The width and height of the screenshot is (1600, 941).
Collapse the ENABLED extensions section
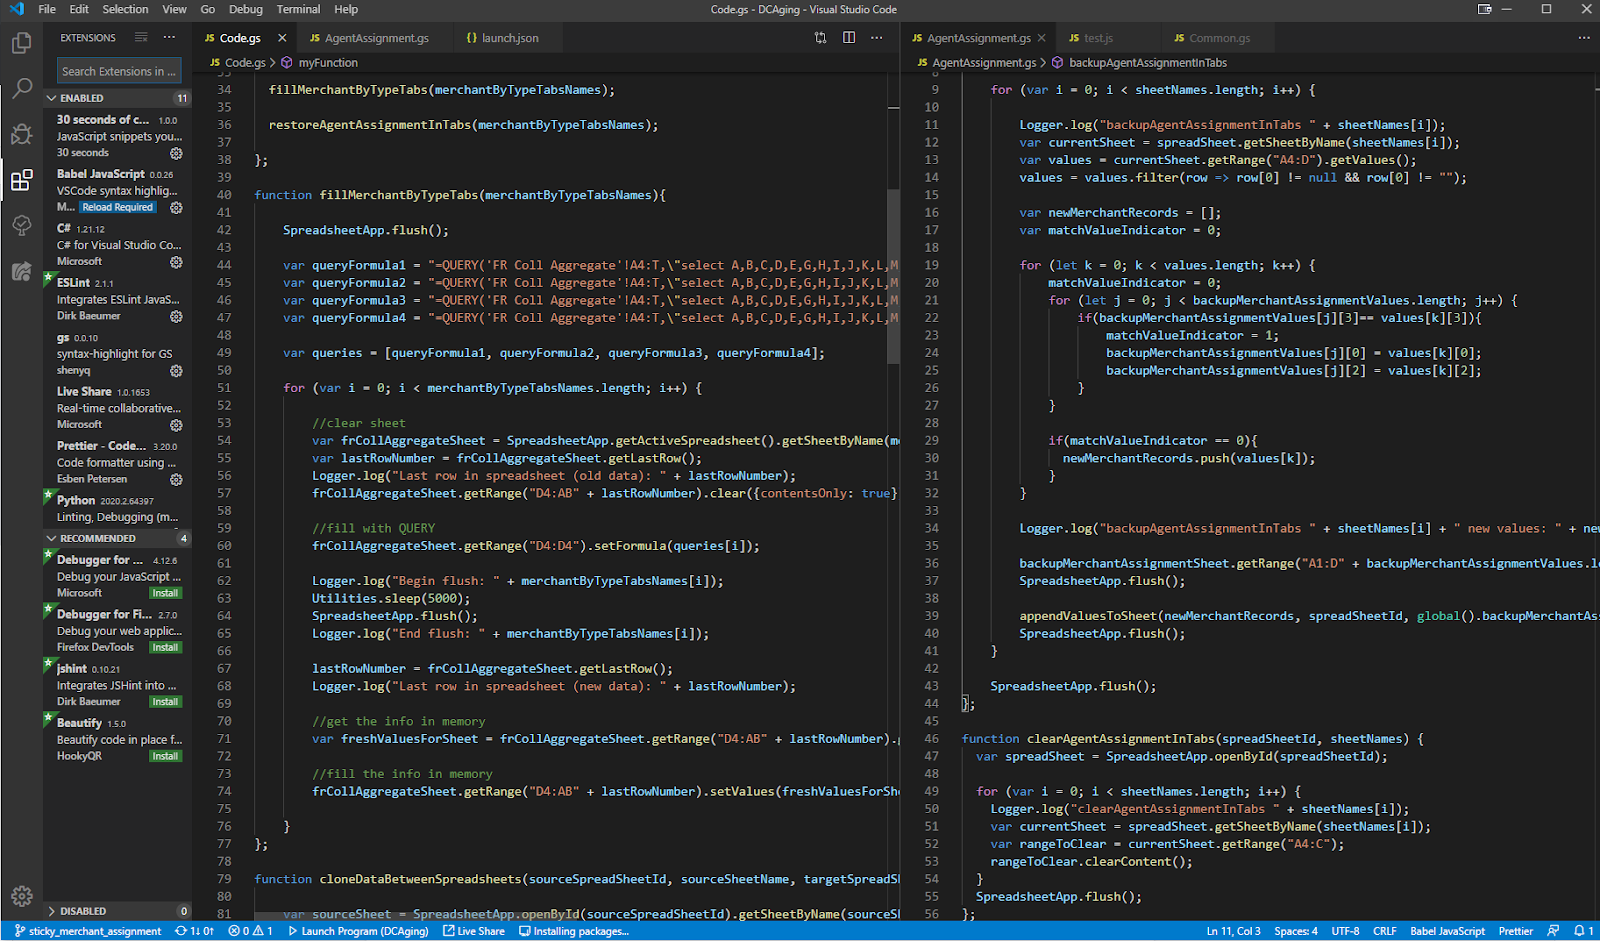pos(117,98)
